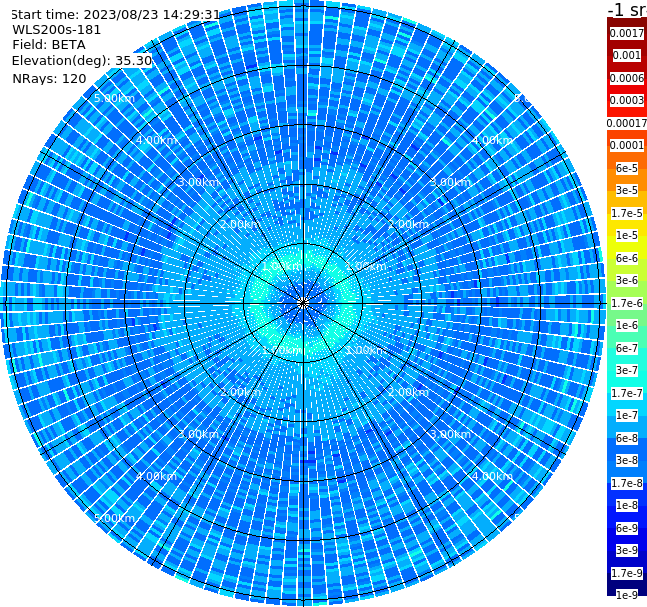Select the 3e-8 colorbar tick label
This screenshot has width=647, height=607.
tap(627, 460)
